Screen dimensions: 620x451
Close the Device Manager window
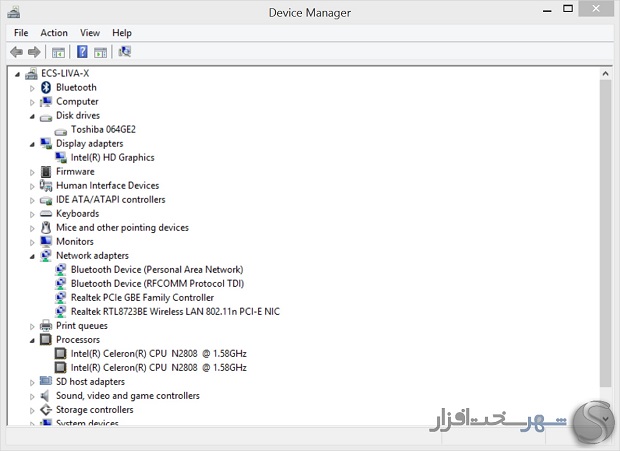tap(596, 8)
